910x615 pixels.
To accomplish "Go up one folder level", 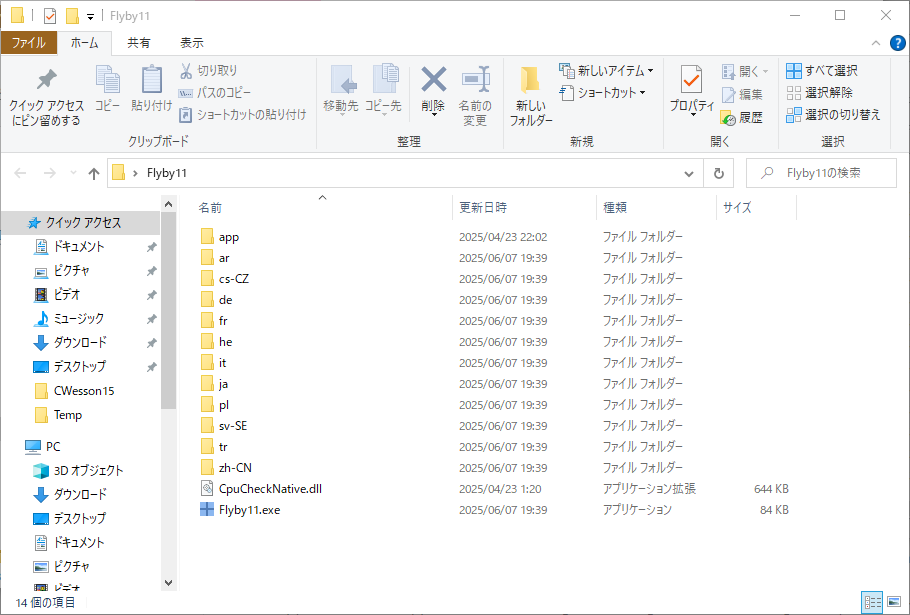I will 93,173.
